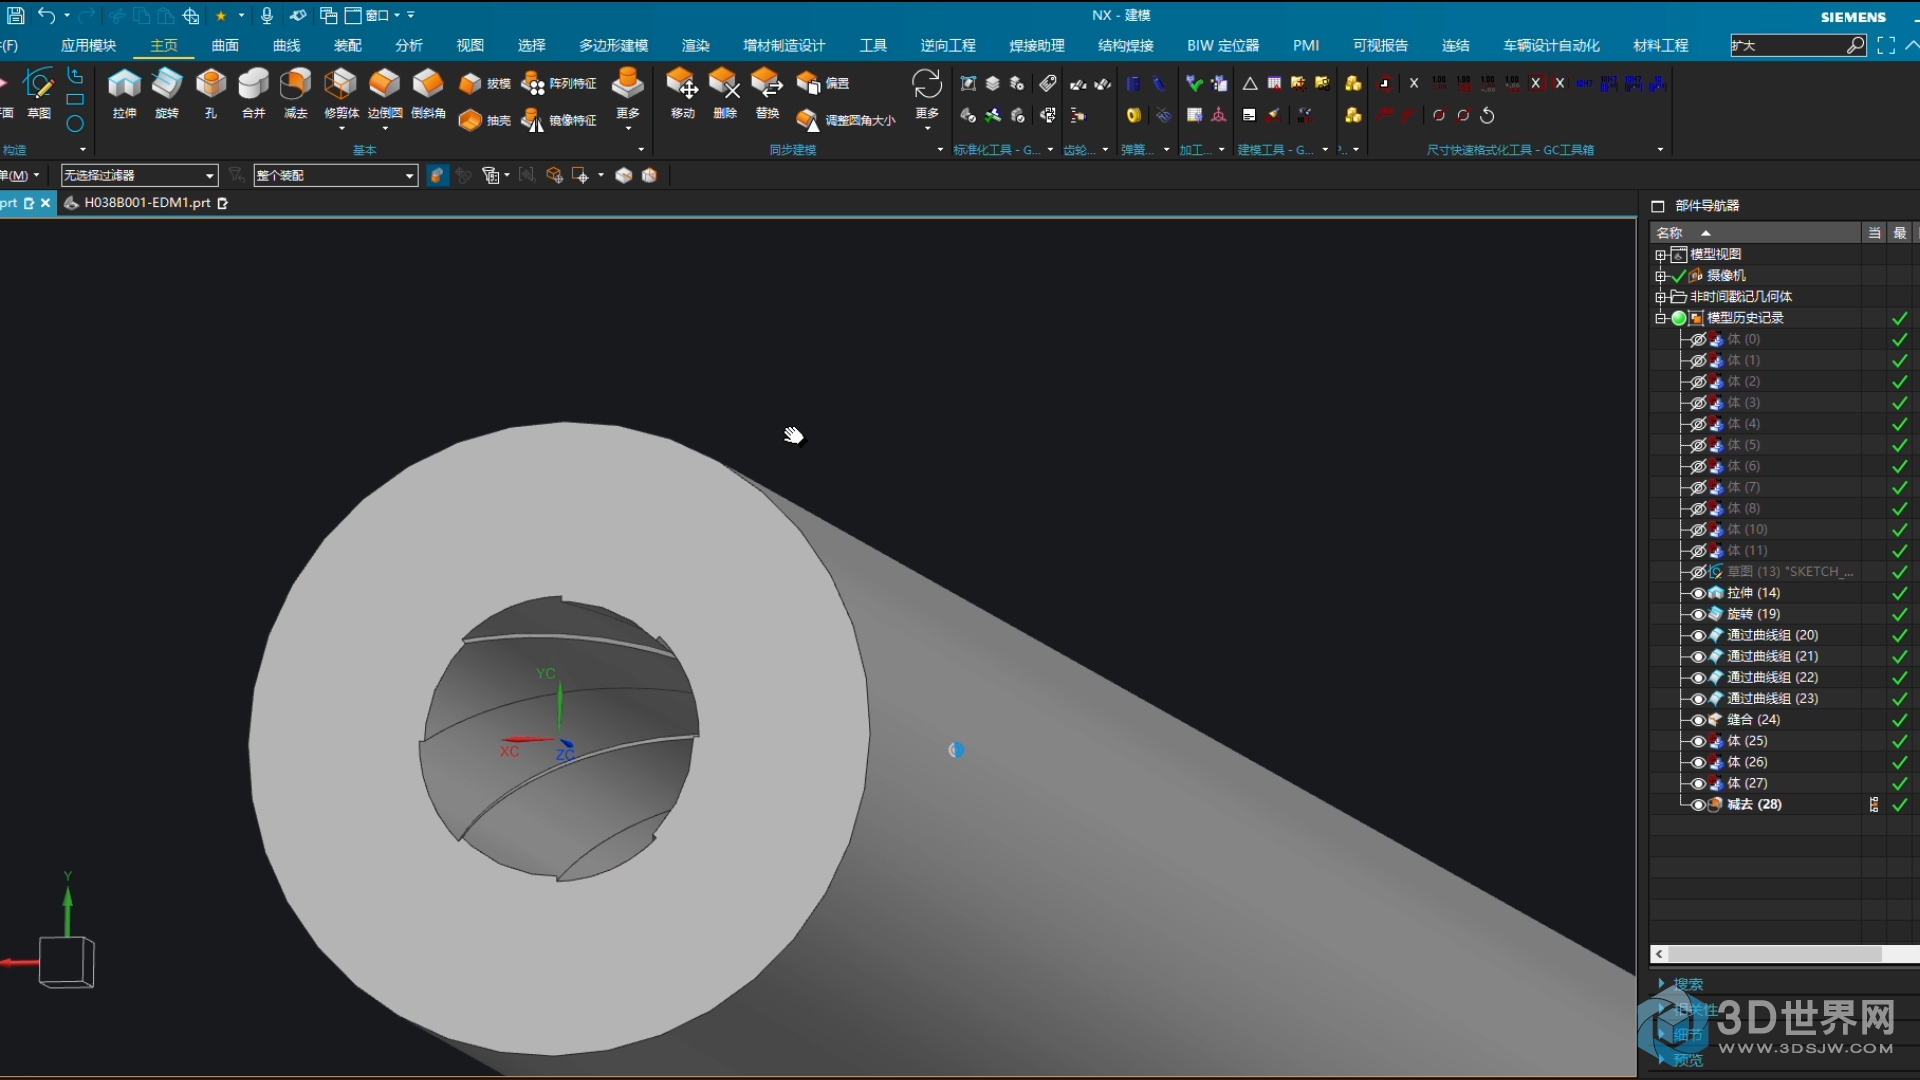Switch to the PMI tab
The width and height of the screenshot is (1920, 1080).
point(1306,46)
